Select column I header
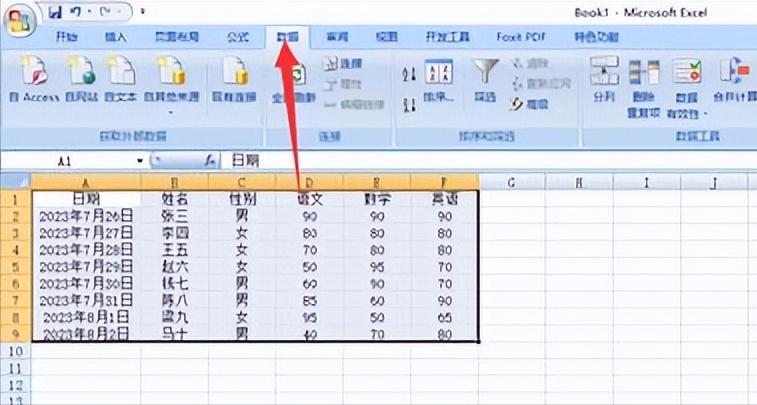This screenshot has width=757, height=405. tap(646, 182)
